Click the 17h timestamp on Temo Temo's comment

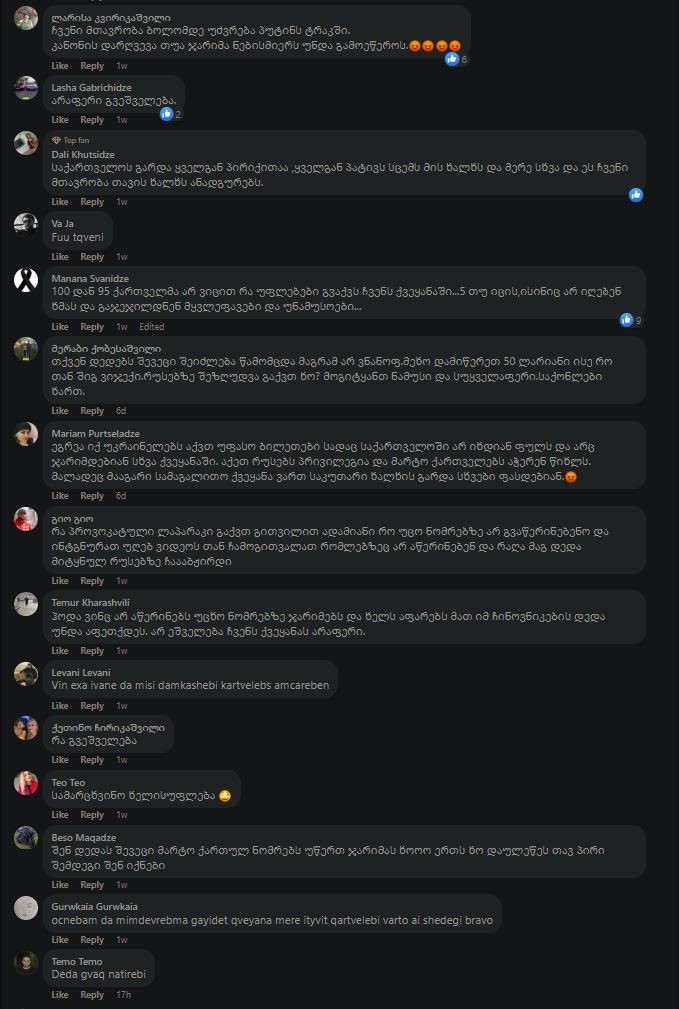[x=123, y=995]
